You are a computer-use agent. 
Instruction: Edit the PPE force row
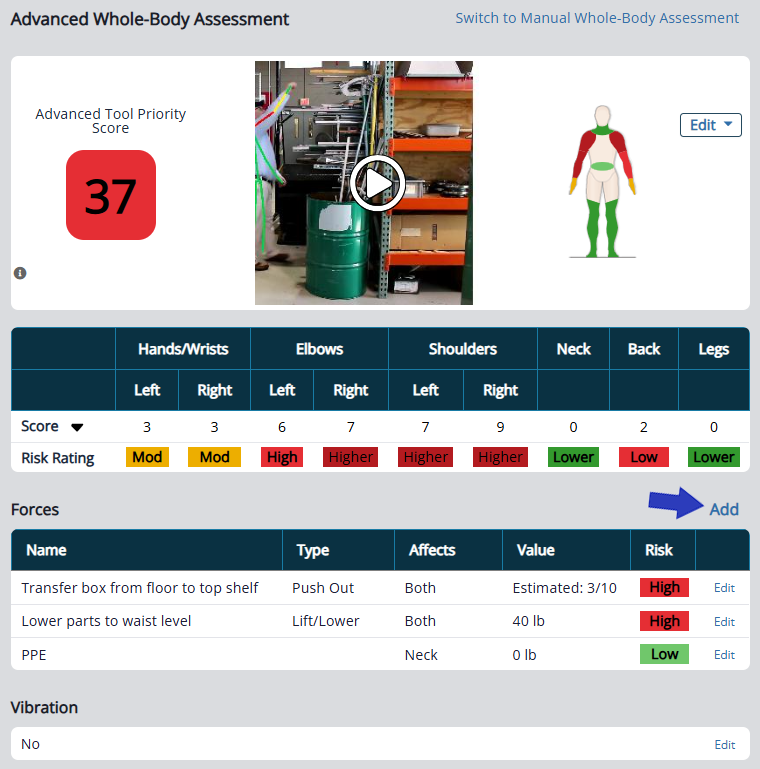(x=724, y=655)
